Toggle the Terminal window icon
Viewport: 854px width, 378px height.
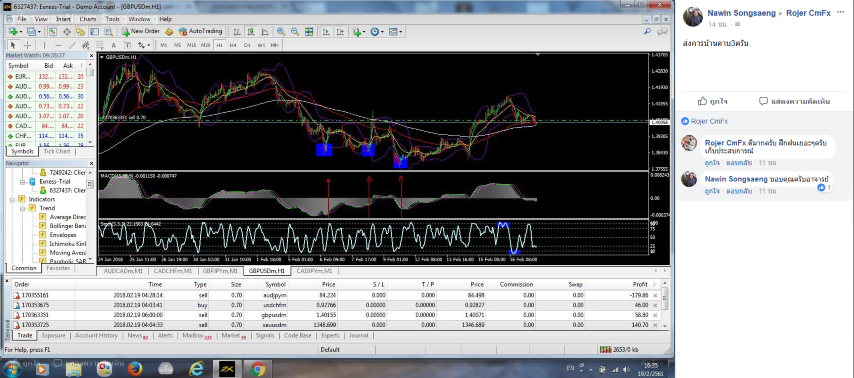coord(95,32)
